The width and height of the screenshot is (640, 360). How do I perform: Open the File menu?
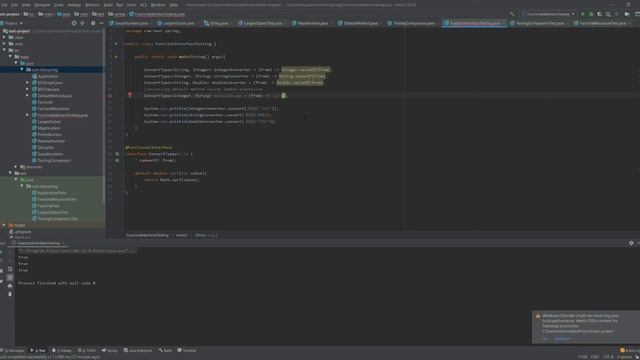tap(4, 5)
